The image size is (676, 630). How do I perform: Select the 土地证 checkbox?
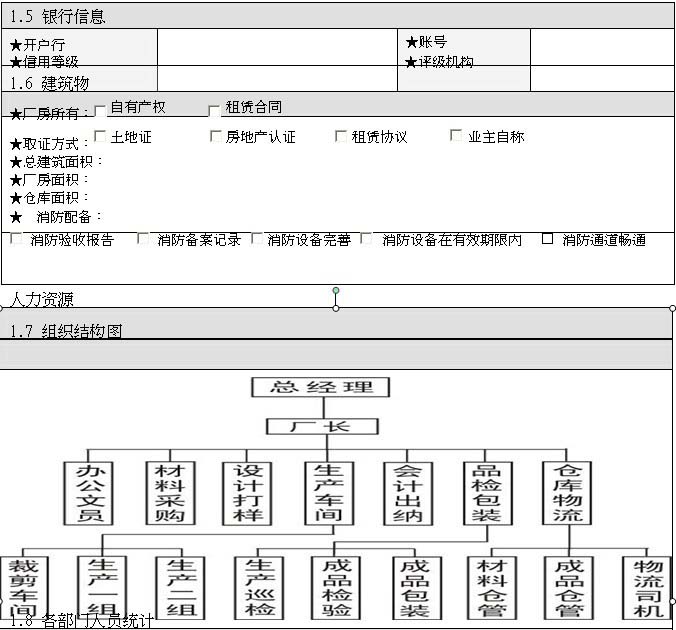tap(100, 136)
